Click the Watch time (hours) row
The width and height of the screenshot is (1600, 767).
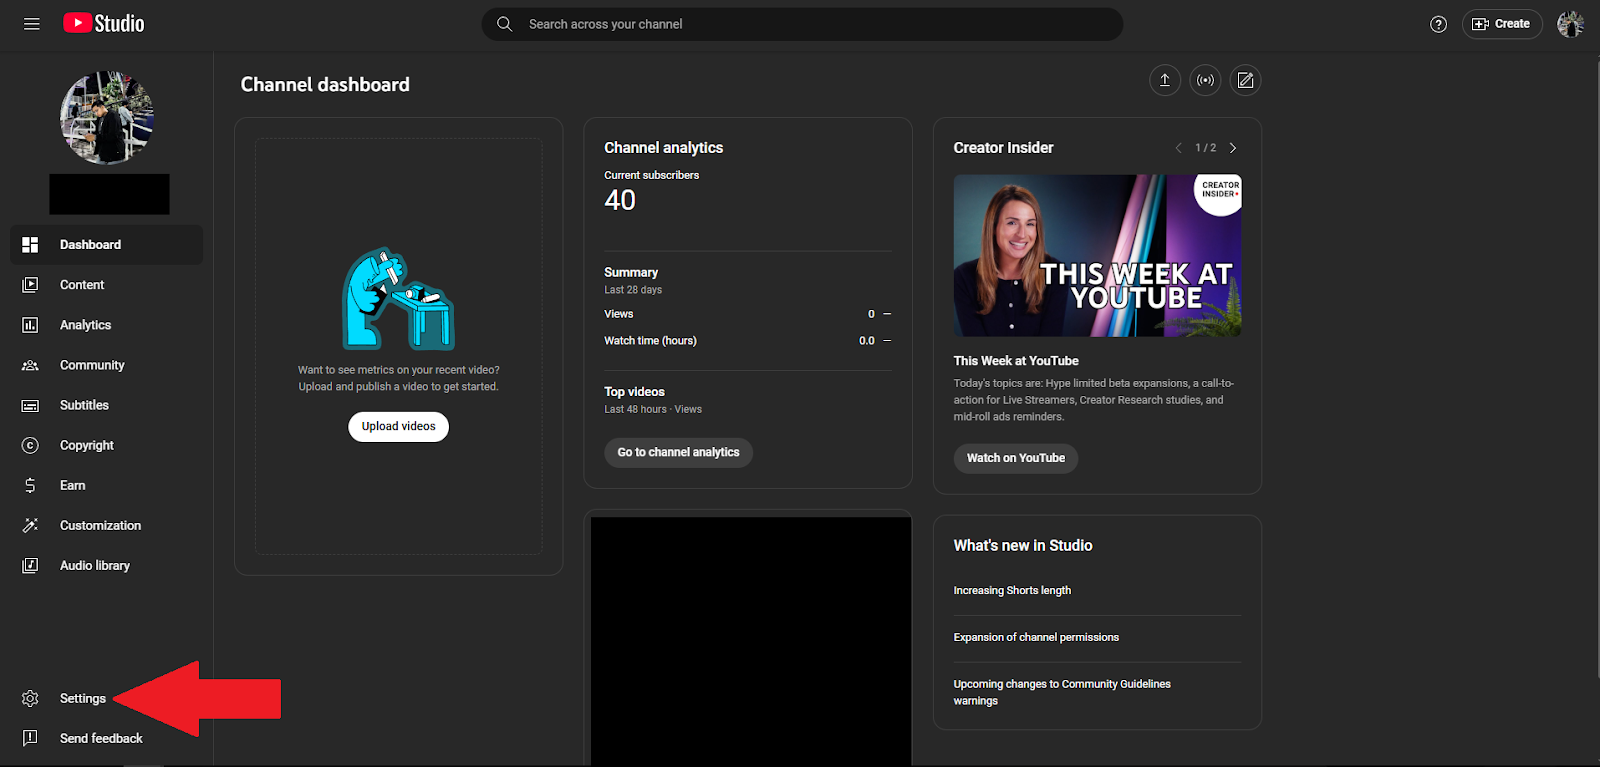point(747,341)
